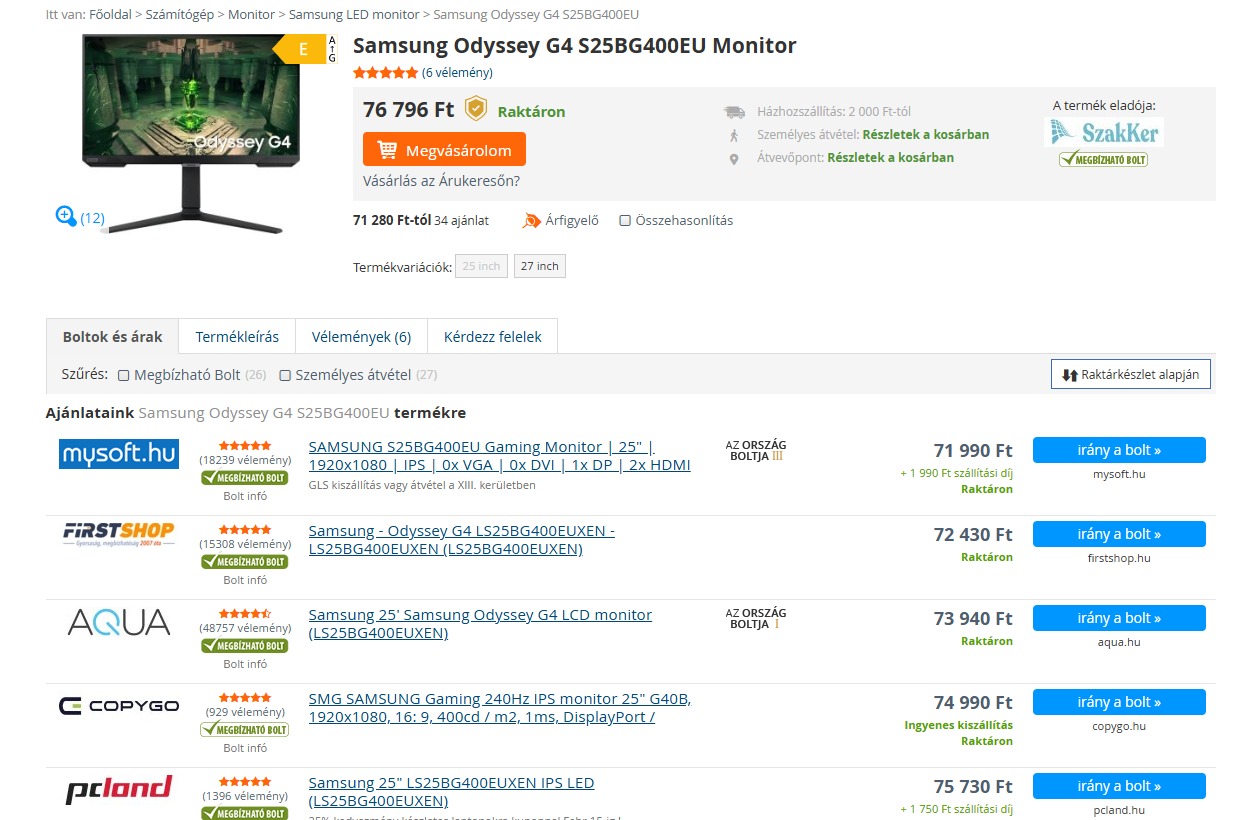Click Részletek a kosárban beside Személyes átvétel

pos(926,135)
